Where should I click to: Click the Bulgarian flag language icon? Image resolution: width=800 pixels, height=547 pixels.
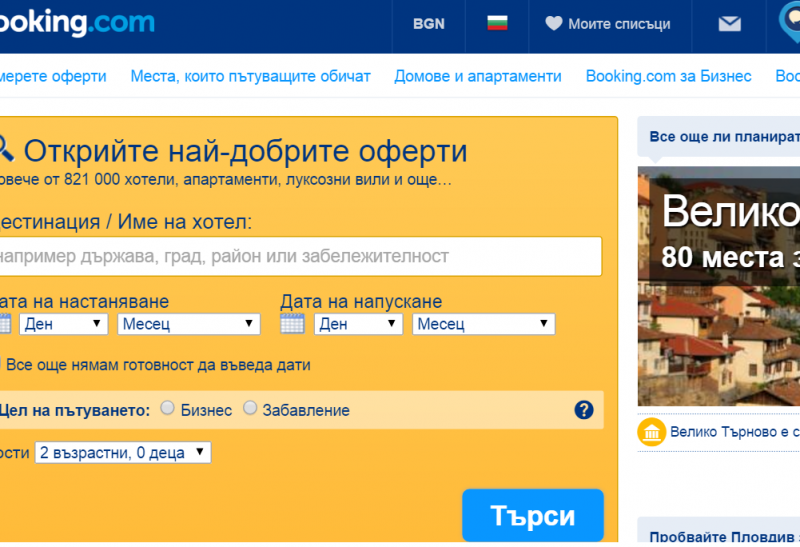click(497, 23)
